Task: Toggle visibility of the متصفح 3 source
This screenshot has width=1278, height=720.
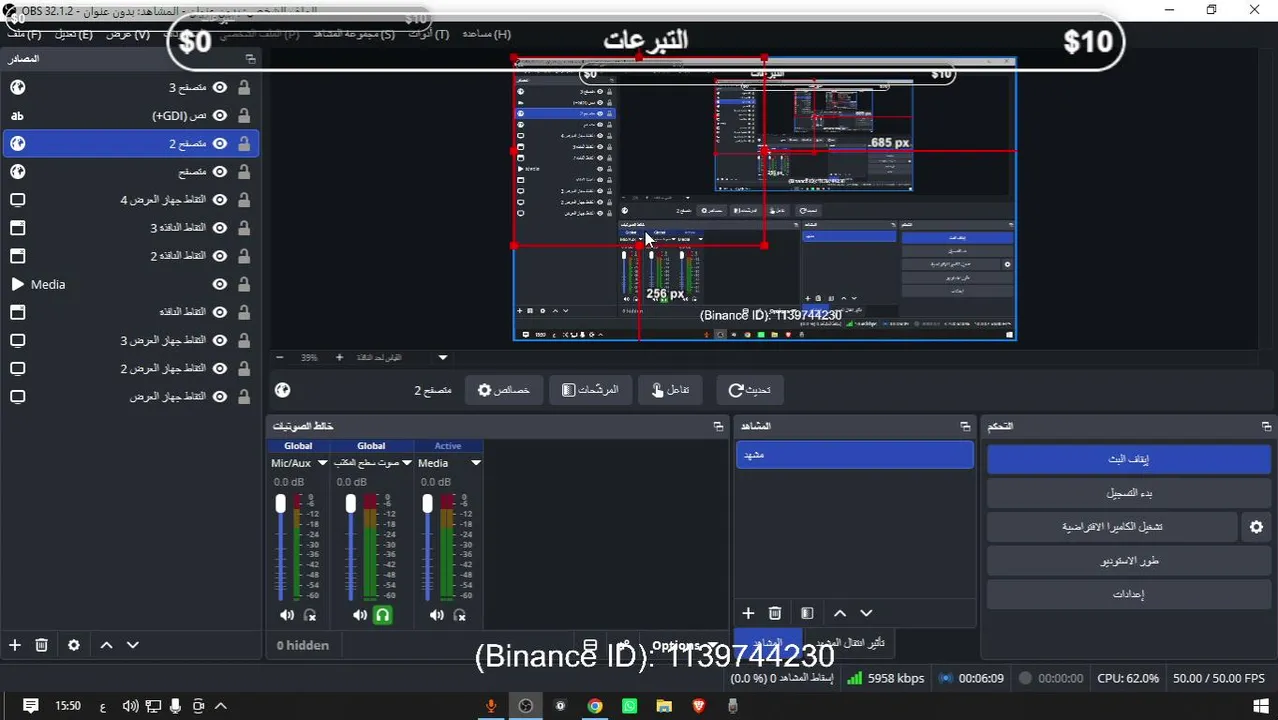Action: [x=220, y=87]
